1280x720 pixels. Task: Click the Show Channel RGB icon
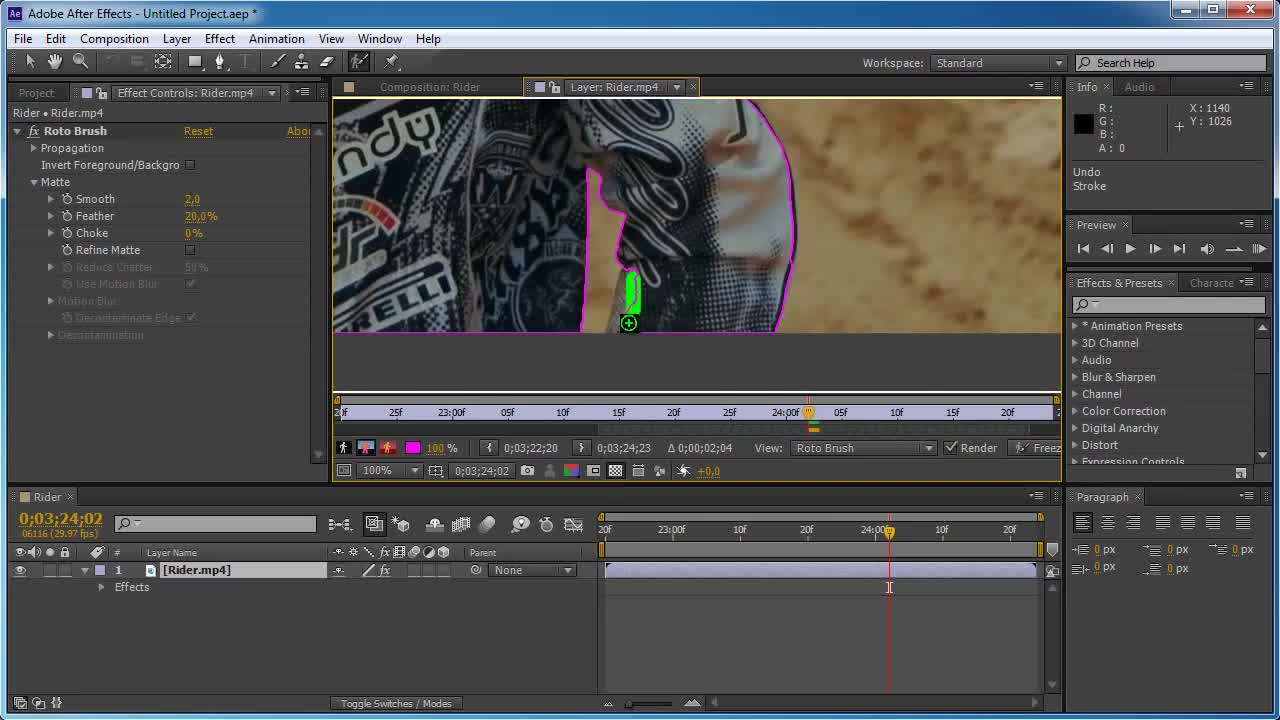(571, 471)
